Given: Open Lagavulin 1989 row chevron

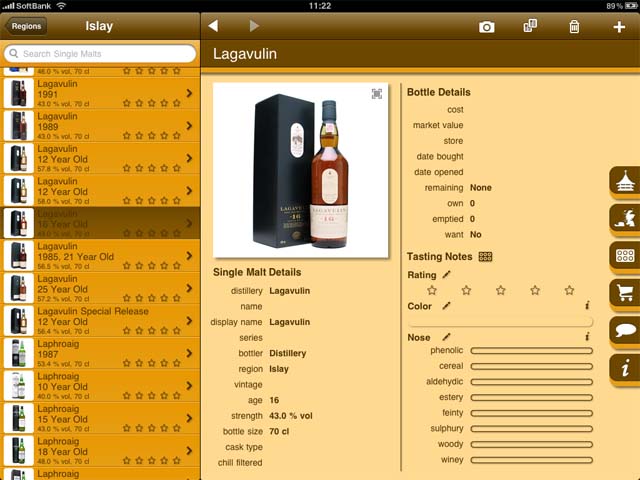Looking at the screenshot, I should tap(189, 126).
